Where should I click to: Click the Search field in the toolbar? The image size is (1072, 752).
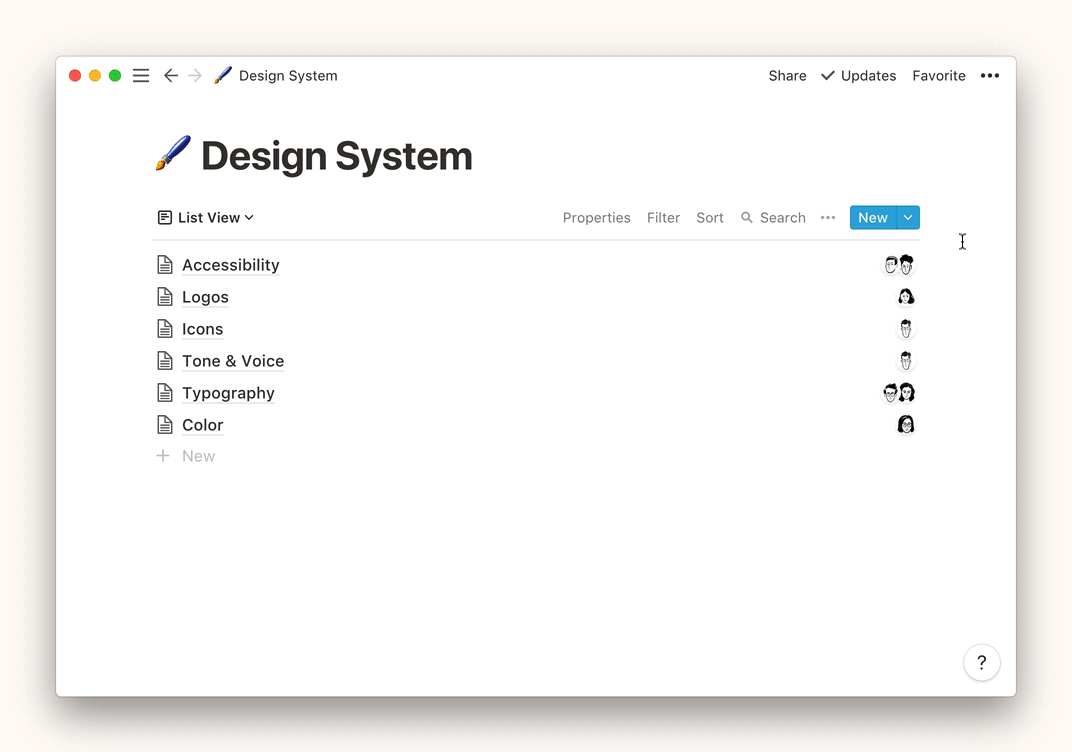(x=773, y=218)
